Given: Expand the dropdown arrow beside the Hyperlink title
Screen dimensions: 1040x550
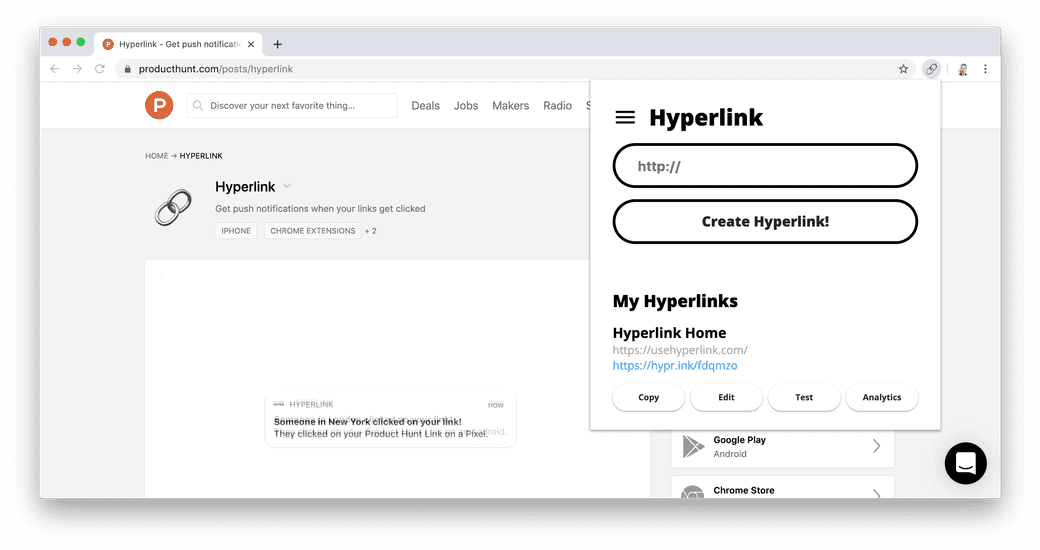Looking at the screenshot, I should (287, 186).
